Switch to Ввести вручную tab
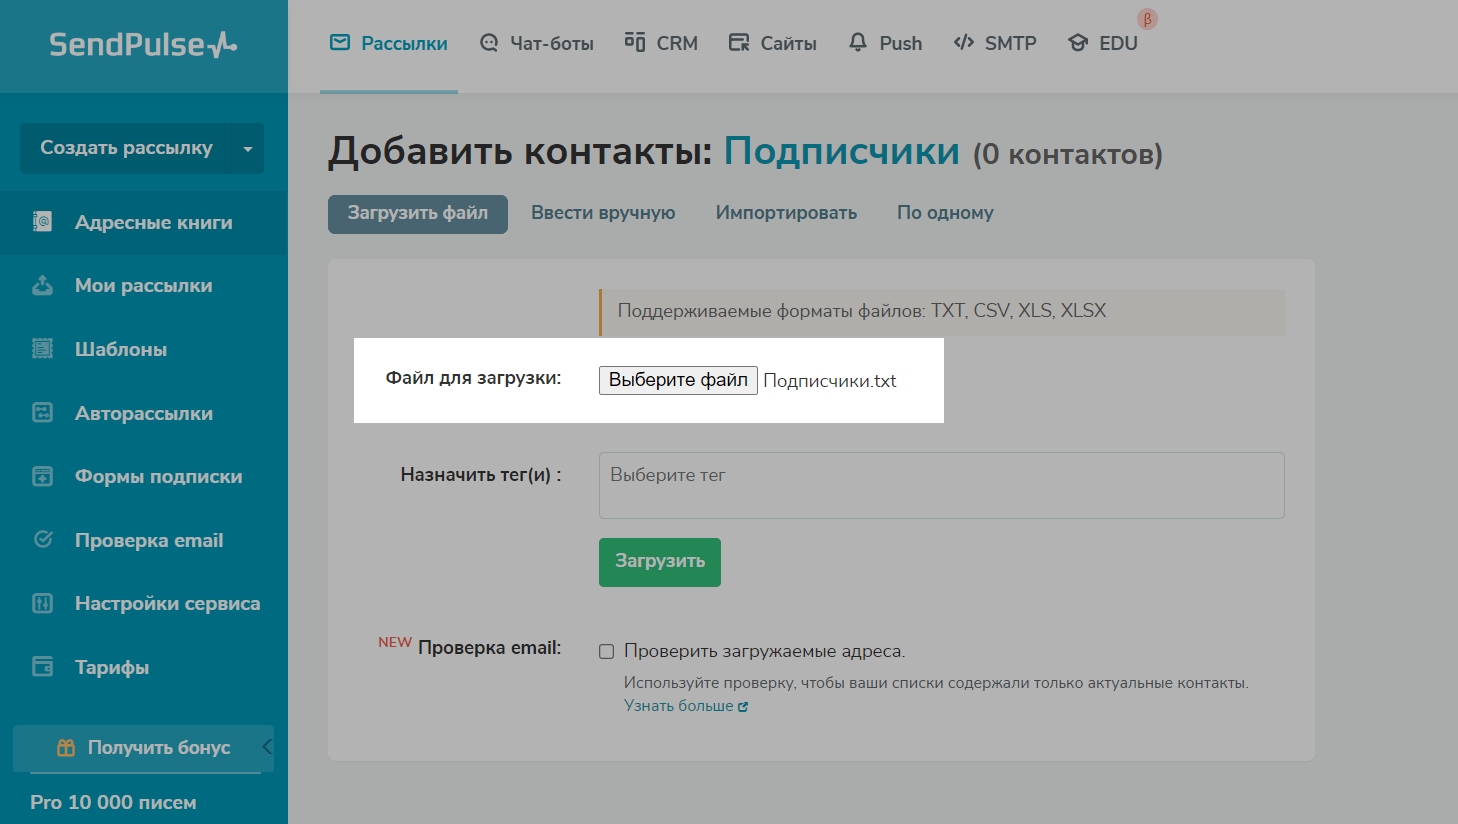 click(603, 213)
